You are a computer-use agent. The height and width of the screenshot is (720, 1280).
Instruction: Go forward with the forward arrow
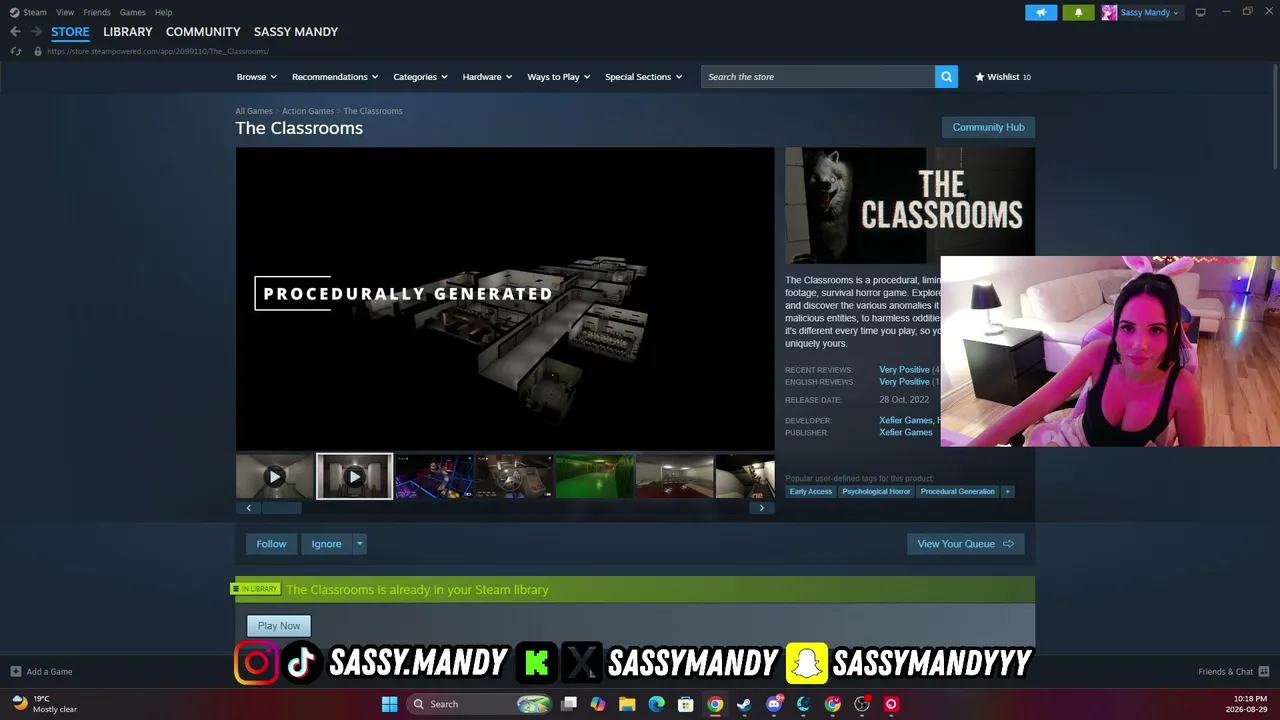[x=36, y=32]
